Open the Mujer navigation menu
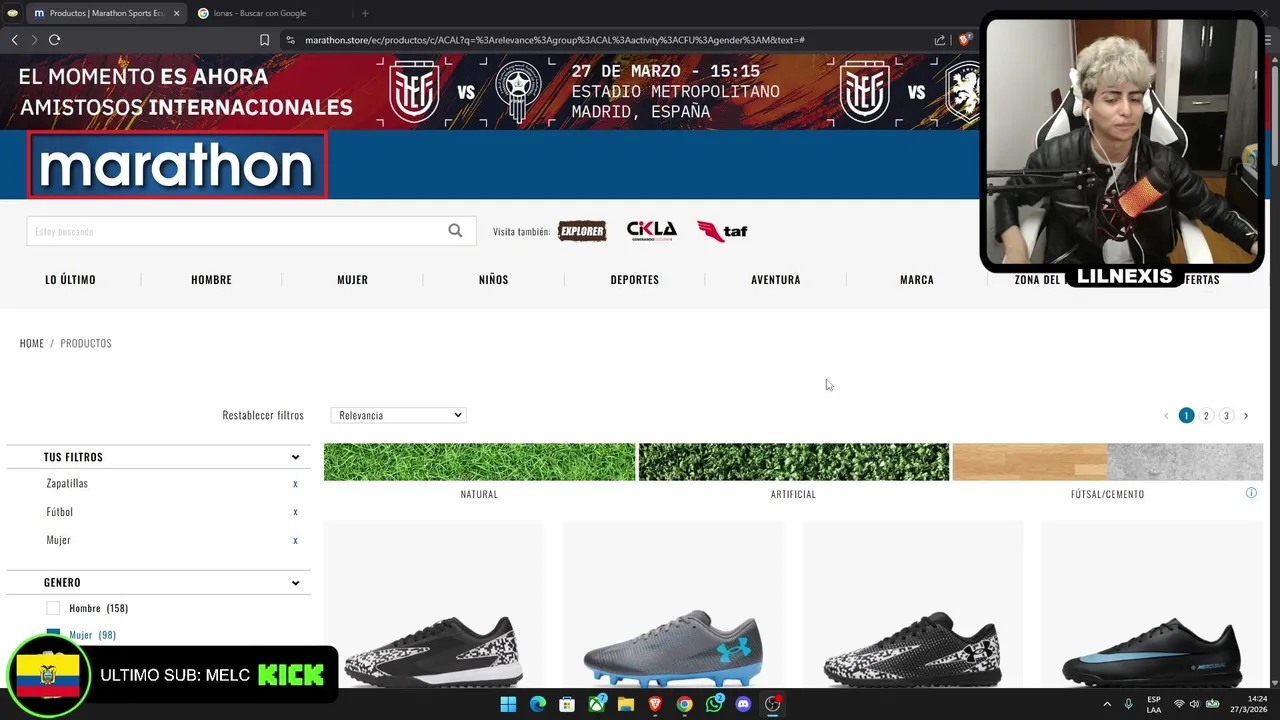1280x720 pixels. [x=352, y=280]
